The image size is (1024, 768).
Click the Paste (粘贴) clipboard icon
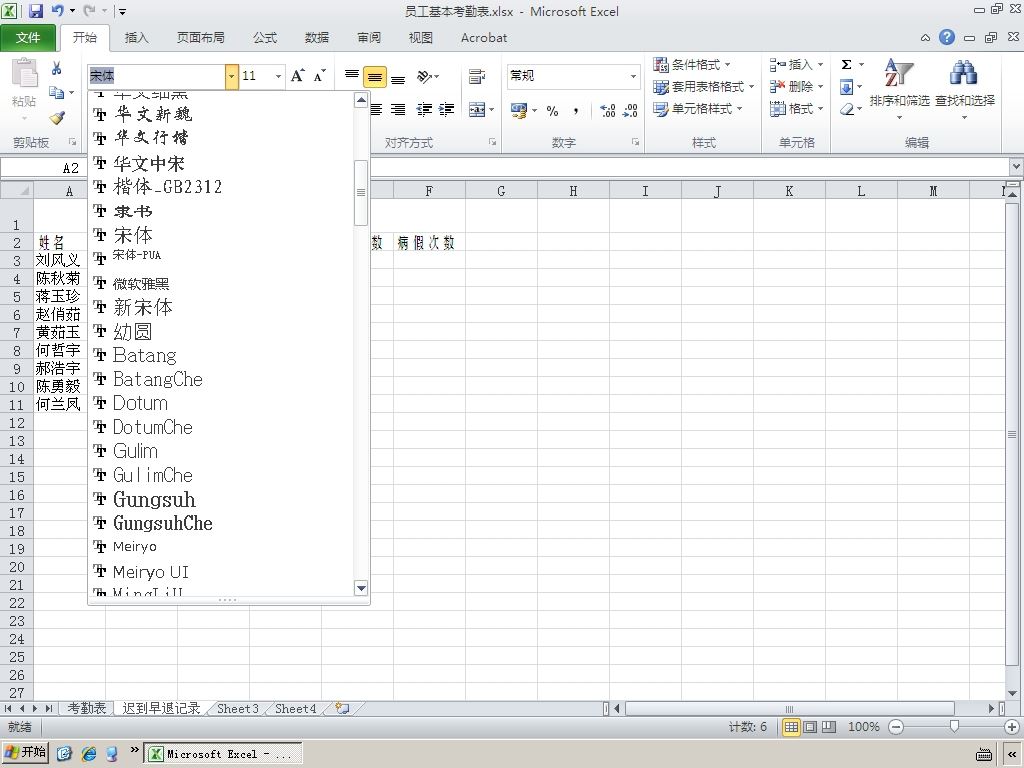click(24, 73)
